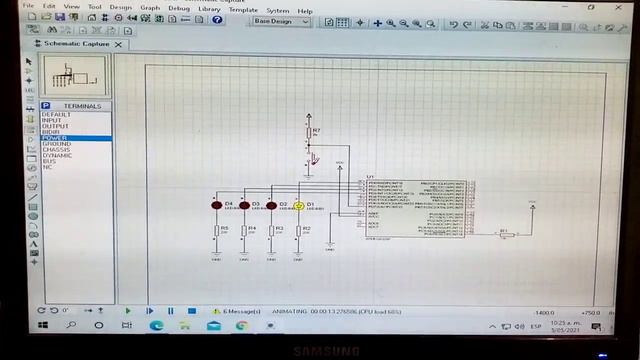Create a new project with New icon
The height and width of the screenshot is (360, 640).
click(32, 17)
